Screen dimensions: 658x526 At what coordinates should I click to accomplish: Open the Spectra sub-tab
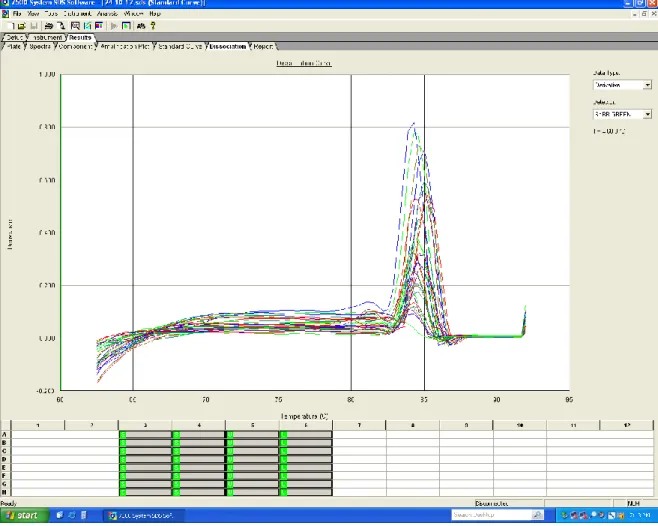click(40, 47)
